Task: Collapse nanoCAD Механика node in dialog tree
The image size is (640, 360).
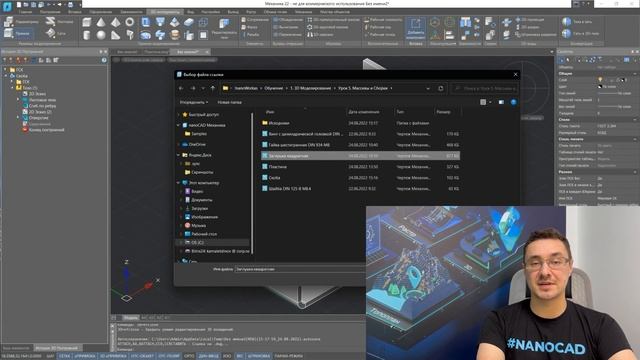Action: (x=178, y=125)
